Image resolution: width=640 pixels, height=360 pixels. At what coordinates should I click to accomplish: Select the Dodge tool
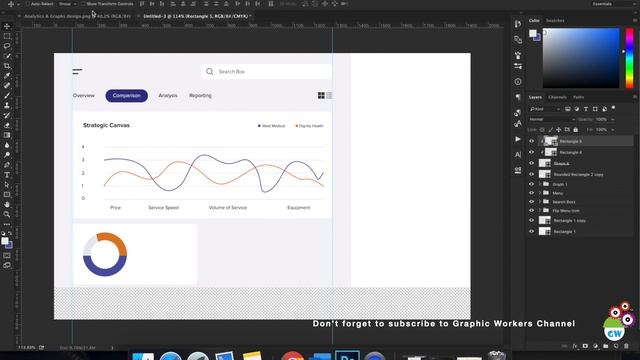(7, 155)
